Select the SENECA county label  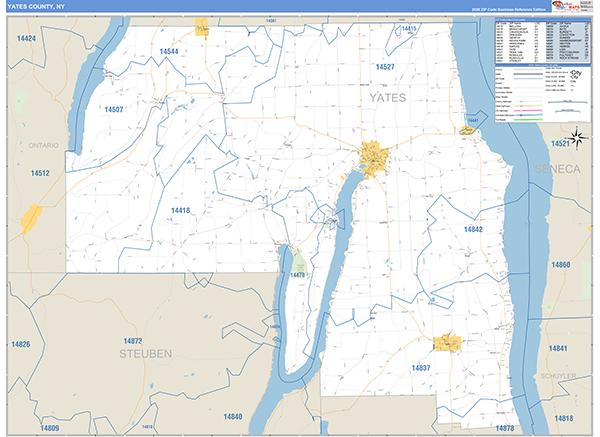click(558, 169)
